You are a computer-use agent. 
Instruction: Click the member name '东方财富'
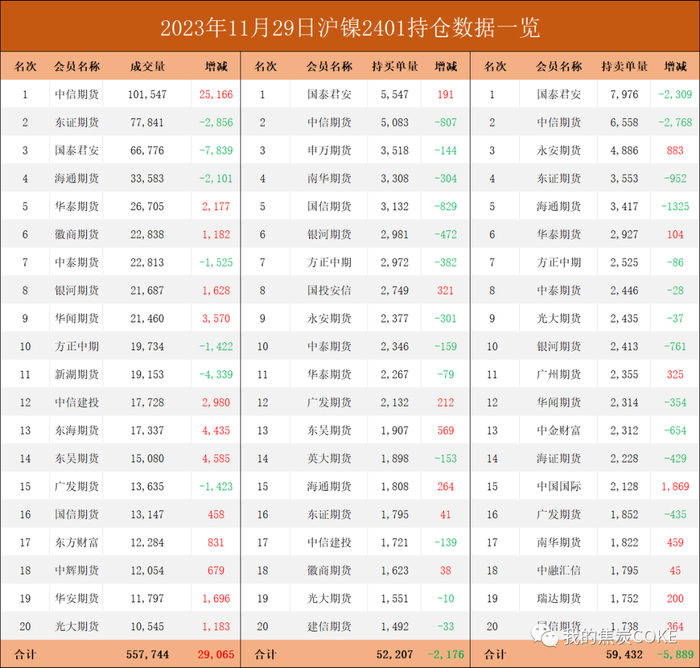[77, 543]
